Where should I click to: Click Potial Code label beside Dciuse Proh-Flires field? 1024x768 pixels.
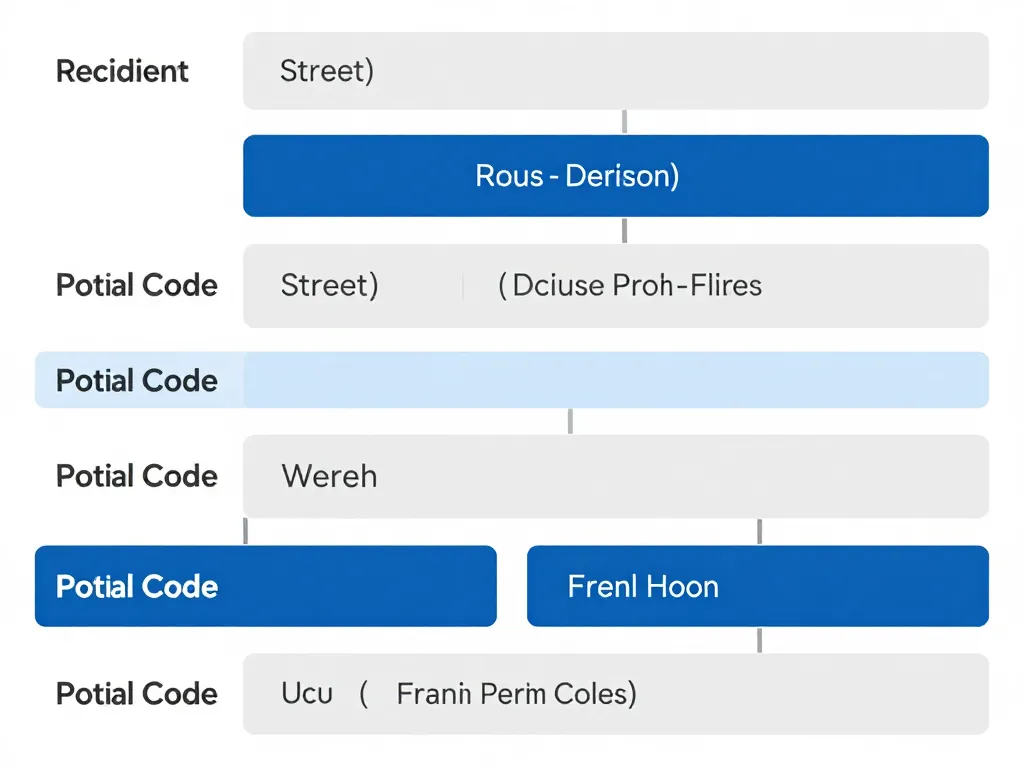point(137,286)
